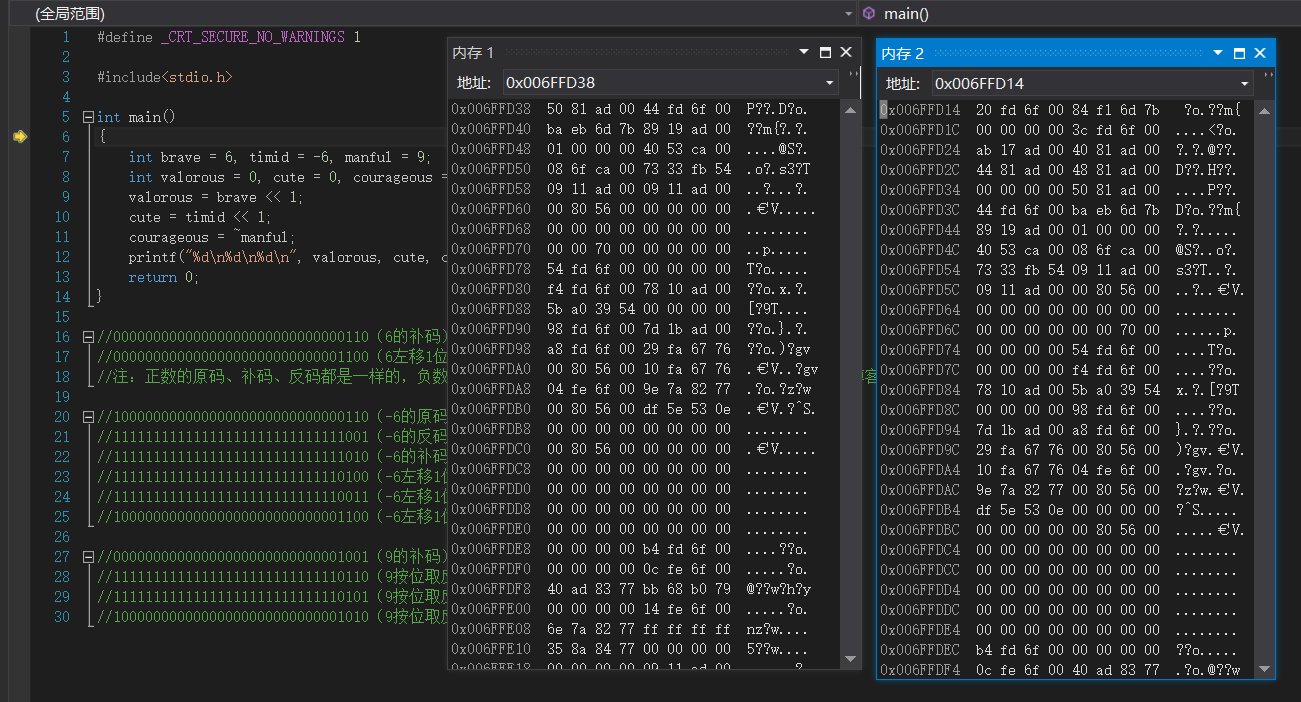
Task: Click the 'return 0;' code line
Action: 164,277
